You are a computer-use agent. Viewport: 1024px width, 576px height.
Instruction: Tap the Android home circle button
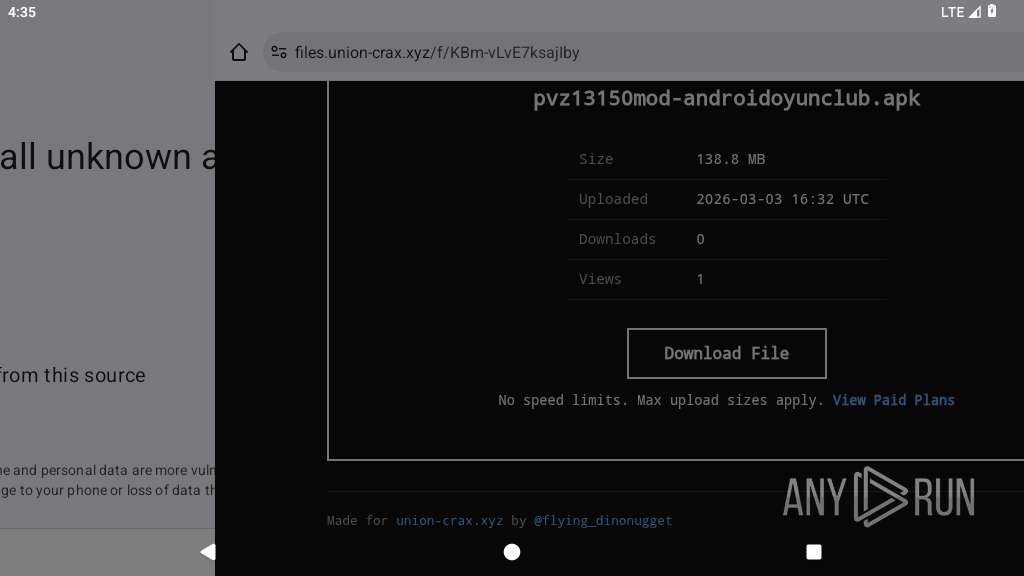512,552
